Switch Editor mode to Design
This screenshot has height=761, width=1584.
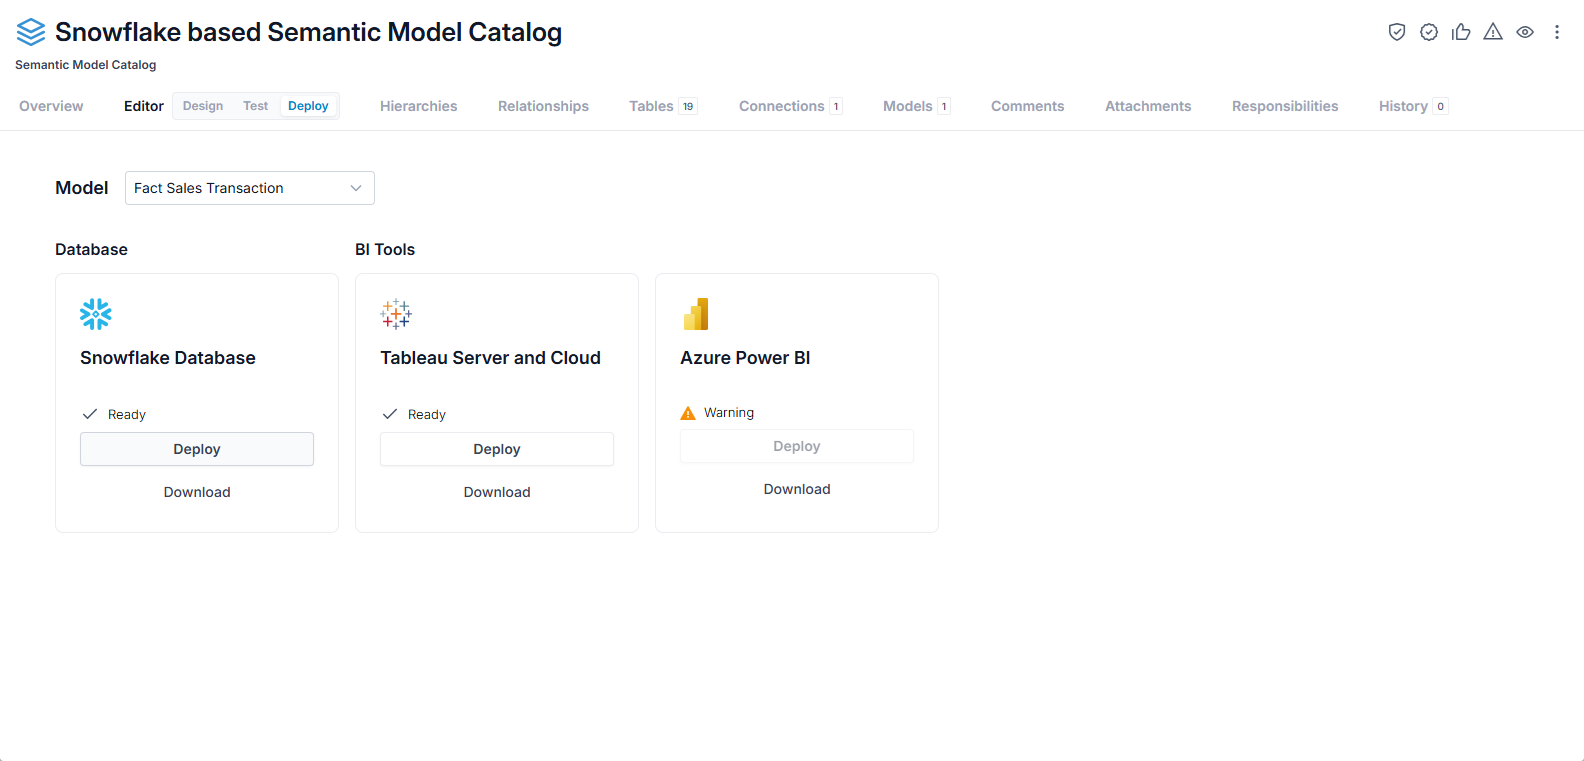click(203, 106)
